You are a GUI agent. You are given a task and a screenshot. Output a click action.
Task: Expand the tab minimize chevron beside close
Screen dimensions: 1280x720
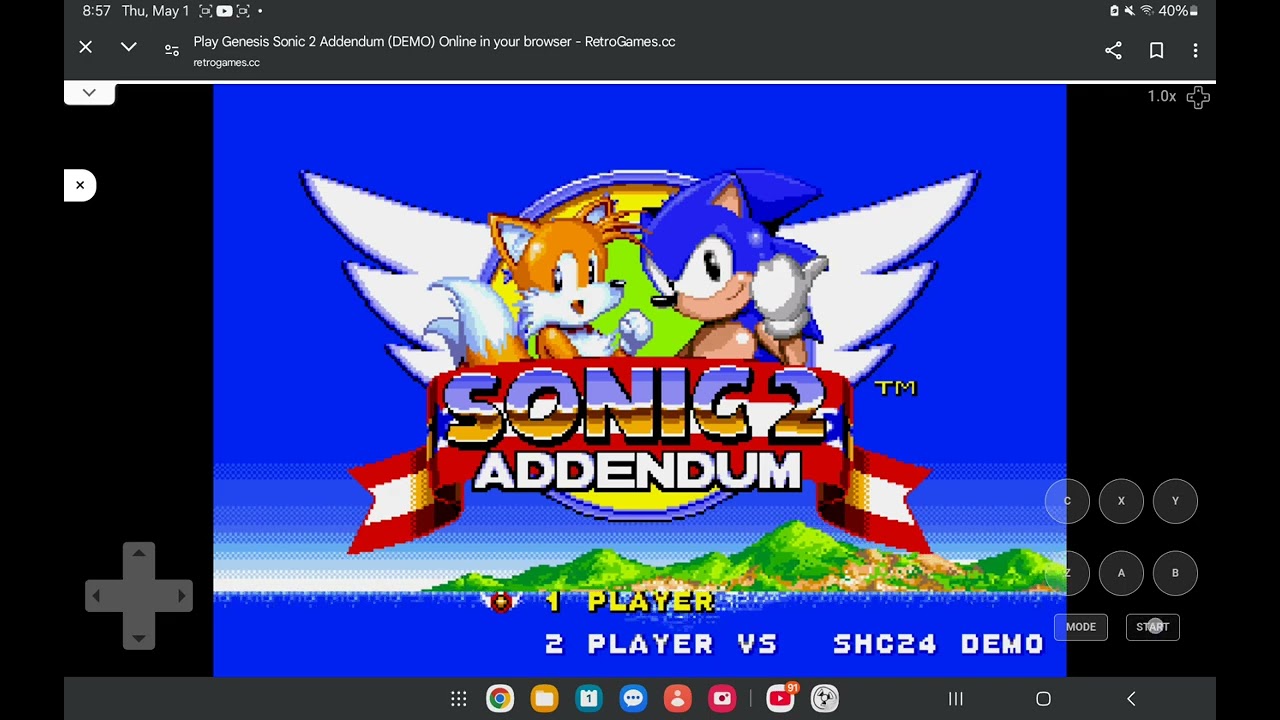point(129,47)
